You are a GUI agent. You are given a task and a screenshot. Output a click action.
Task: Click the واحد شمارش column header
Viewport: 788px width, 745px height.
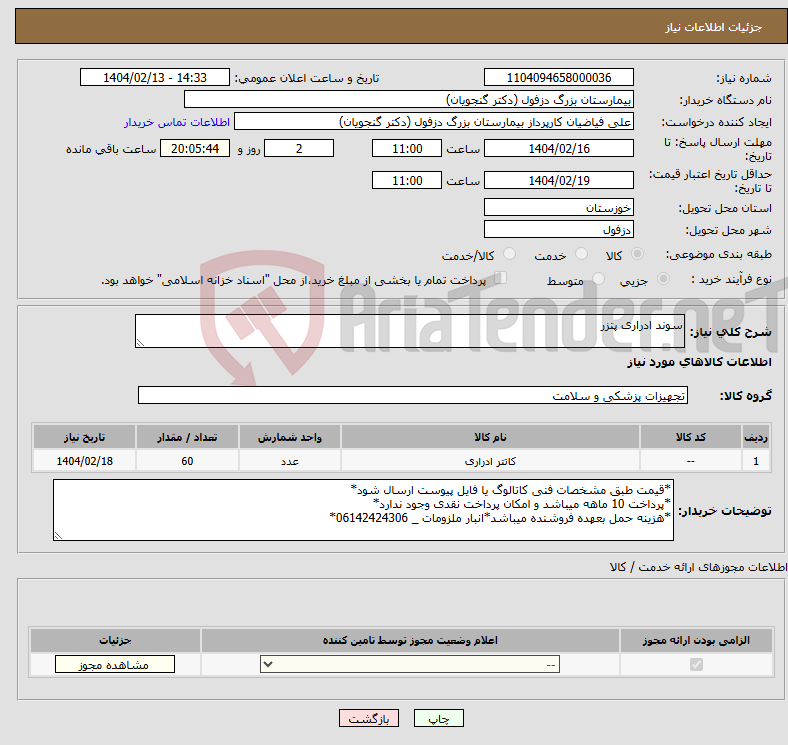[x=290, y=437]
